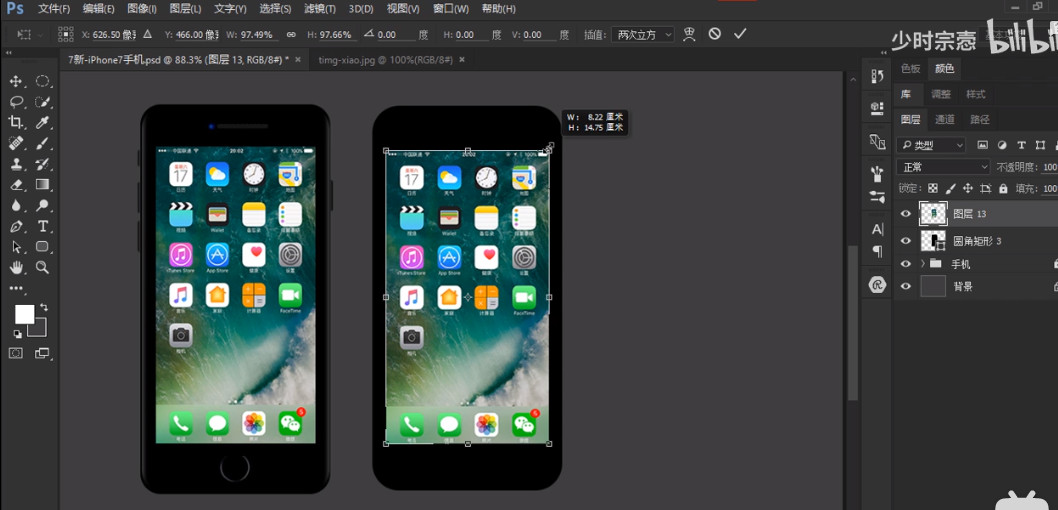This screenshot has height=510, width=1058.
Task: Reset default foreground and background colors
Action: click(17, 334)
